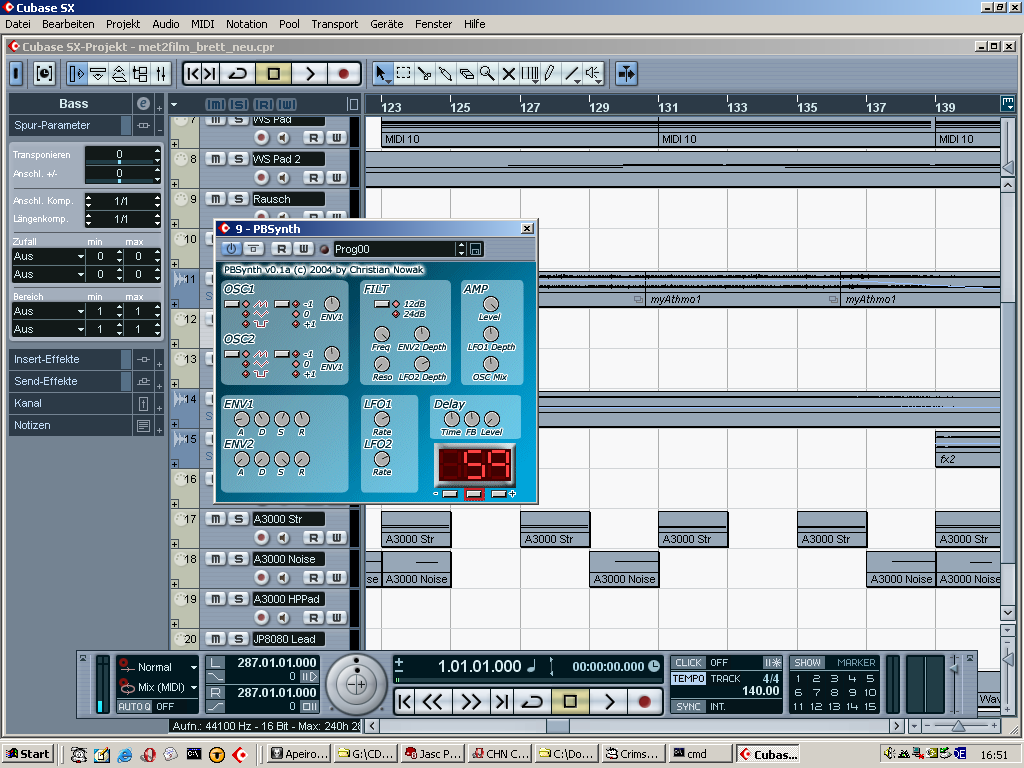Select the Zoom magnifier tool
The height and width of the screenshot is (768, 1024).
click(487, 73)
